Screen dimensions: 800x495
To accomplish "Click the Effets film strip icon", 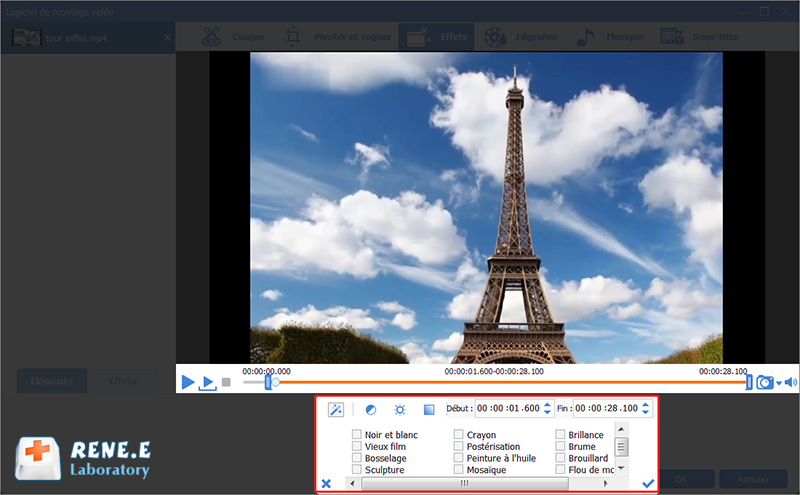I will point(417,37).
